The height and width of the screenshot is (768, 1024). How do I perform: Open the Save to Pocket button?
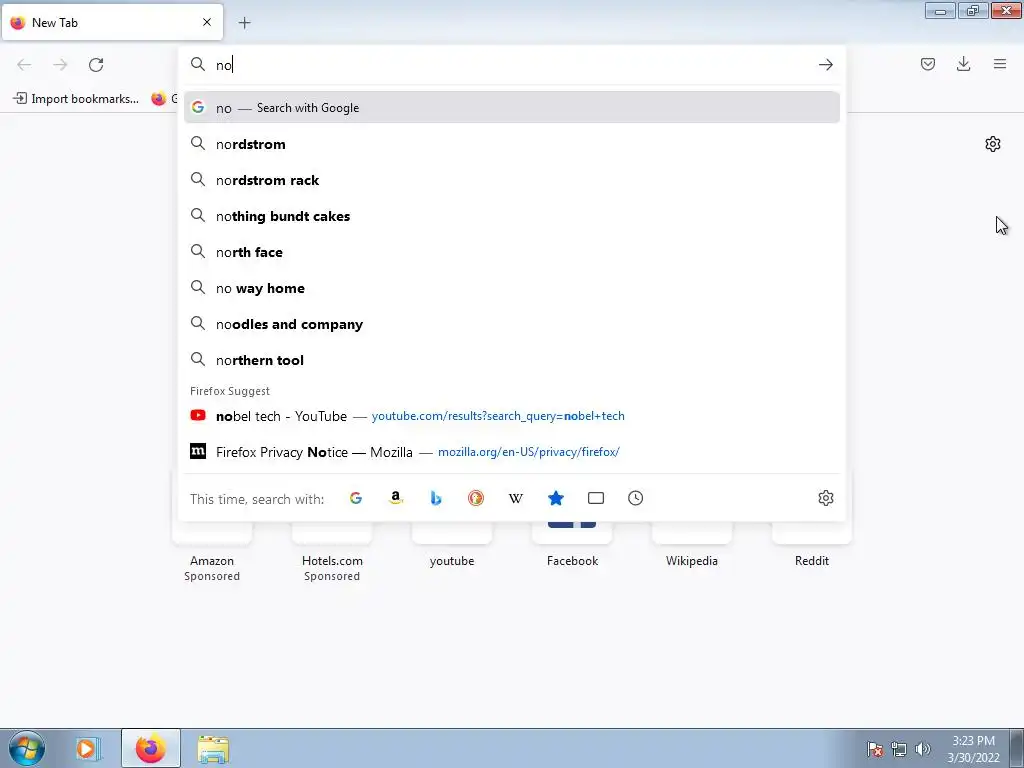(x=927, y=64)
